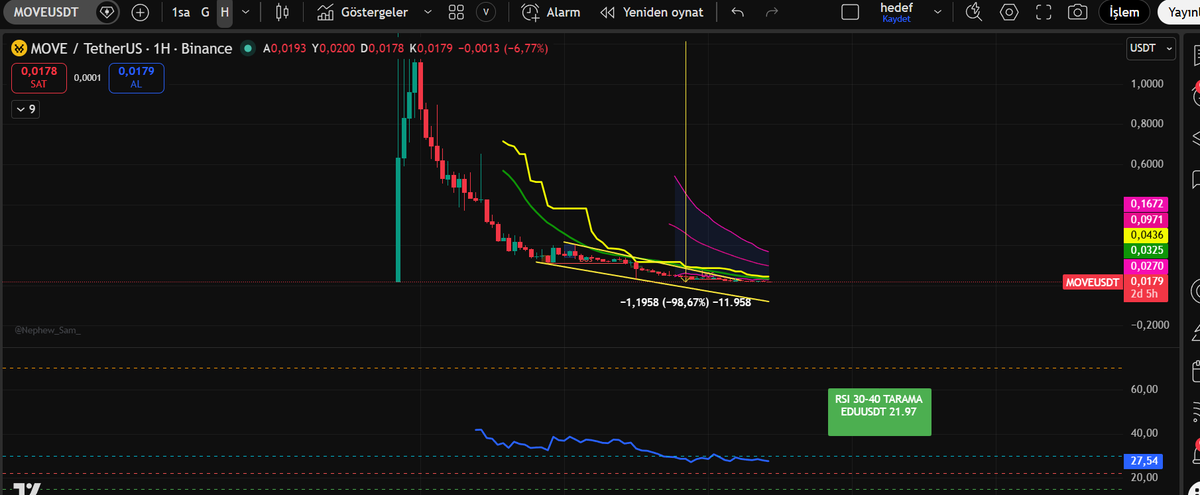Screen dimensions: 1200x495
Task: Open the Göstergeler indicators dialog
Action: pos(365,13)
